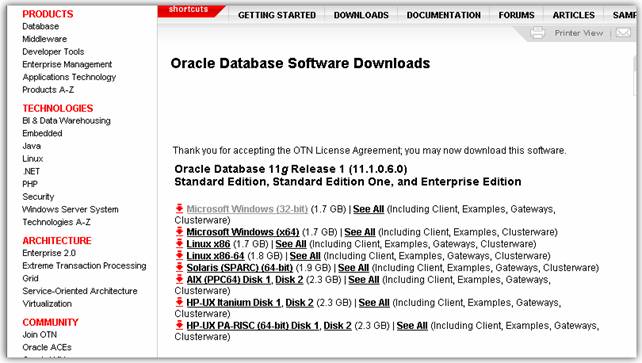The height and width of the screenshot is (363, 642).
Task: Open the Linux sidebar link under Technologies
Action: [32, 159]
